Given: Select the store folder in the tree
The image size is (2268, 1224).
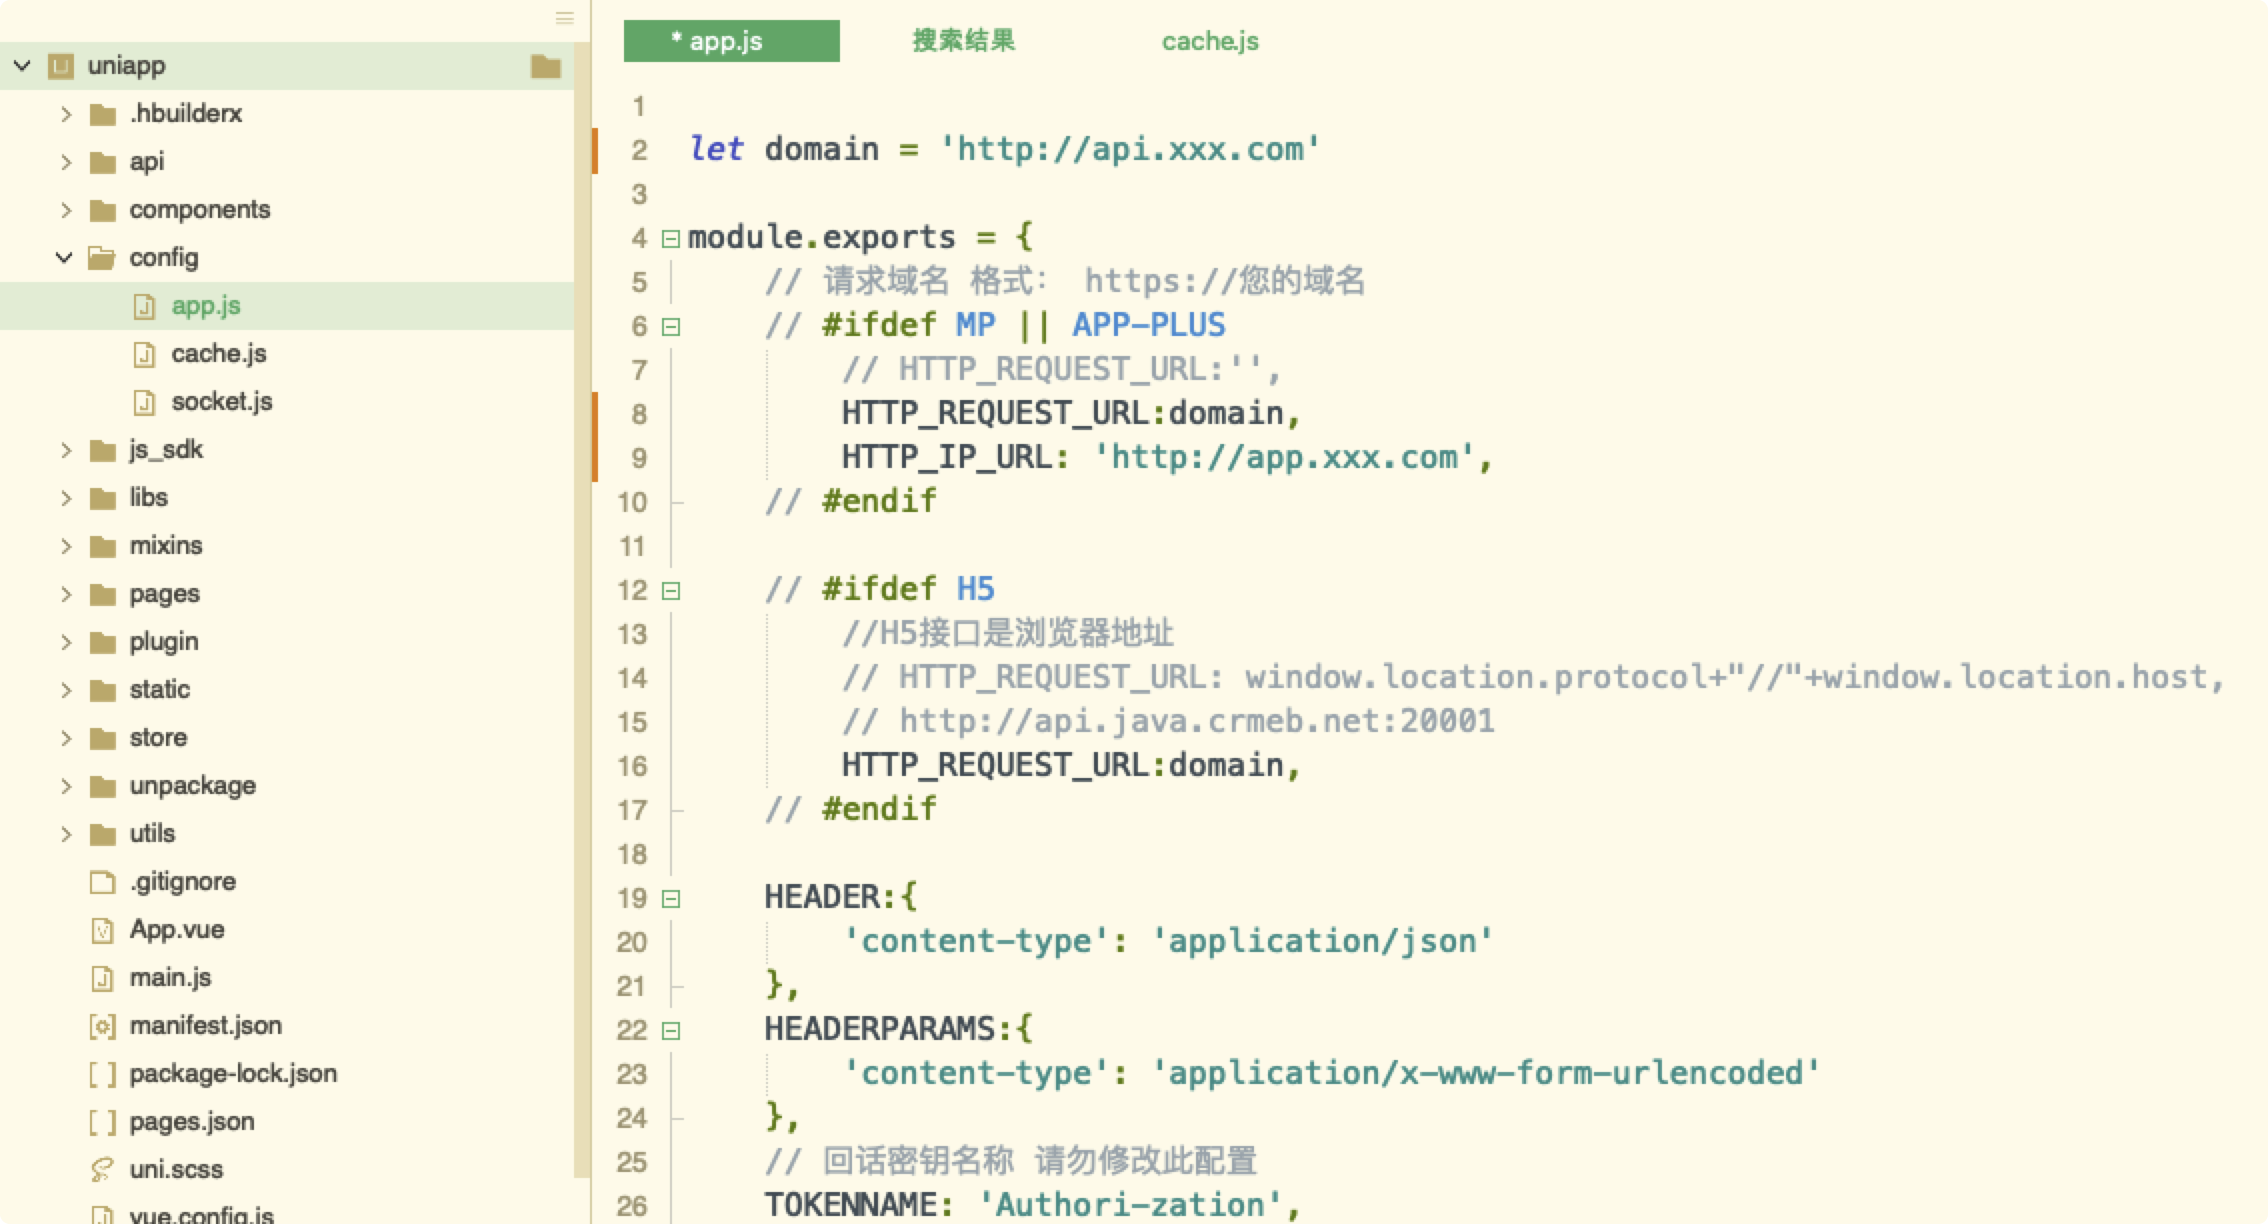Looking at the screenshot, I should point(159,737).
